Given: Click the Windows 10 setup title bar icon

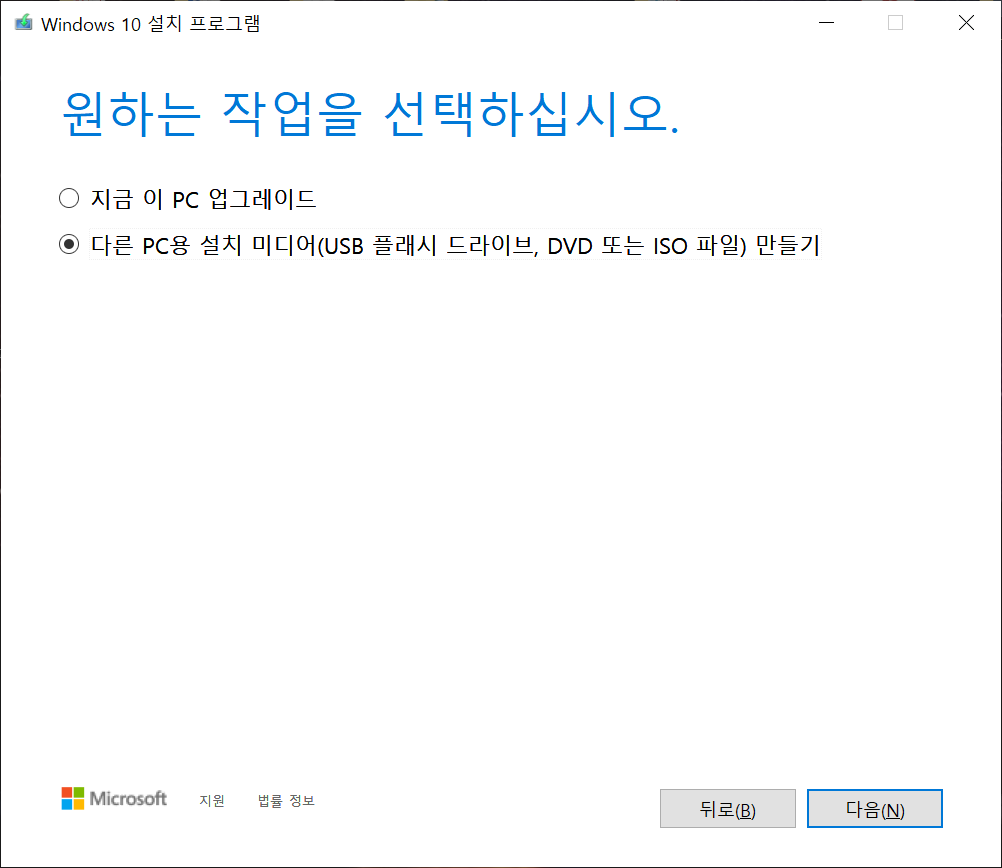Looking at the screenshot, I should pos(24,23).
